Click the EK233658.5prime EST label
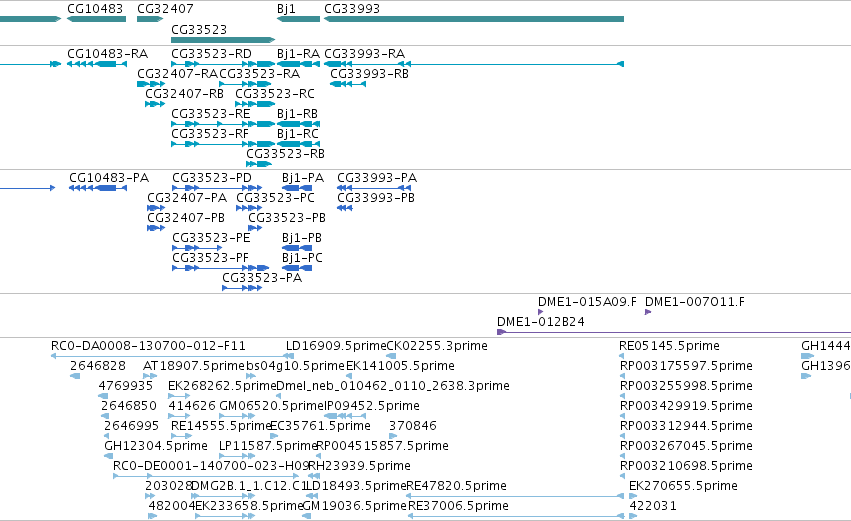The width and height of the screenshot is (851, 521). [249, 507]
